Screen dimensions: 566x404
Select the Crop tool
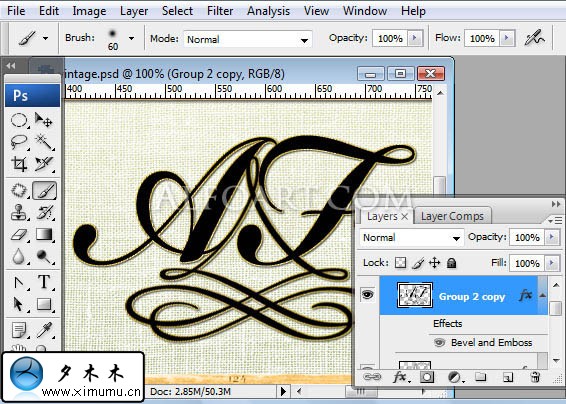coord(19,164)
